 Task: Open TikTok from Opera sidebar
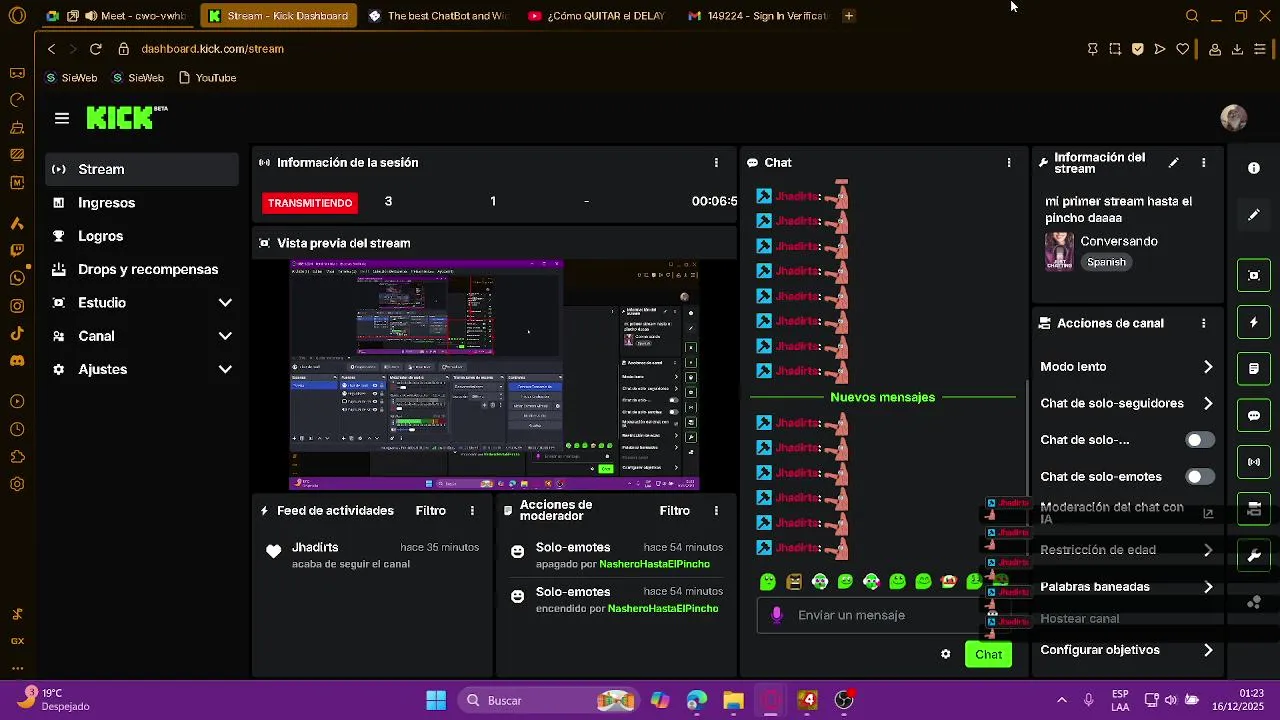click(x=17, y=333)
